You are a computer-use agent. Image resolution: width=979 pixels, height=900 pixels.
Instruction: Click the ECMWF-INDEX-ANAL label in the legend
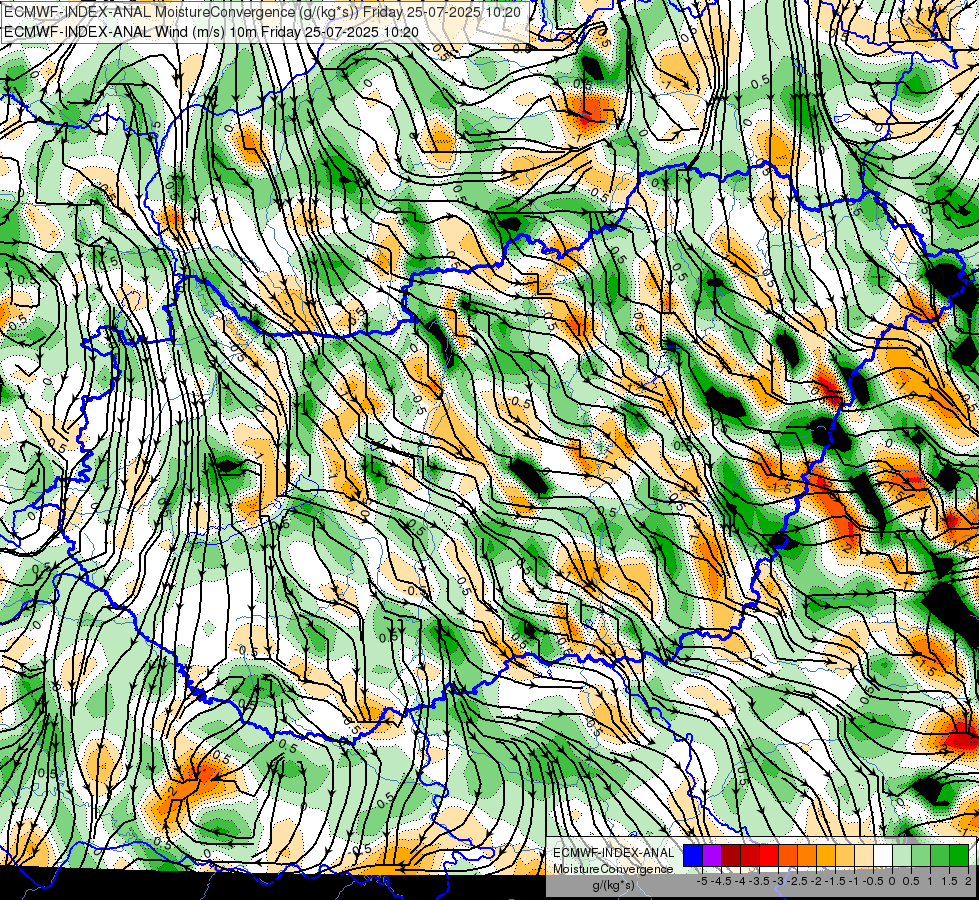pos(614,853)
